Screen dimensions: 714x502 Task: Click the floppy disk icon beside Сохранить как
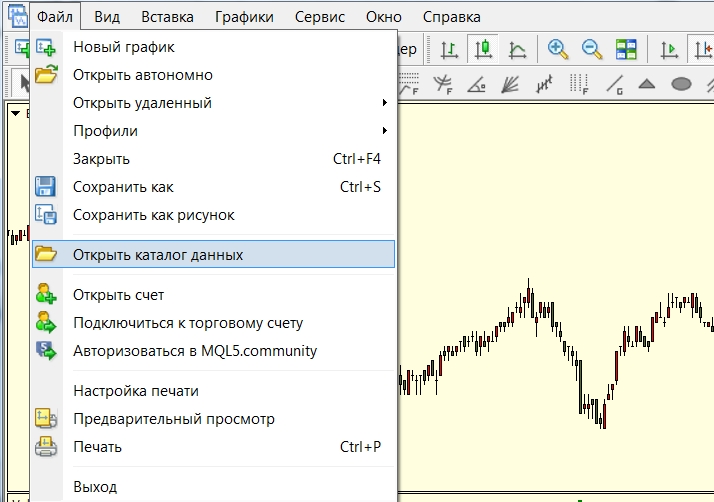click(x=46, y=187)
